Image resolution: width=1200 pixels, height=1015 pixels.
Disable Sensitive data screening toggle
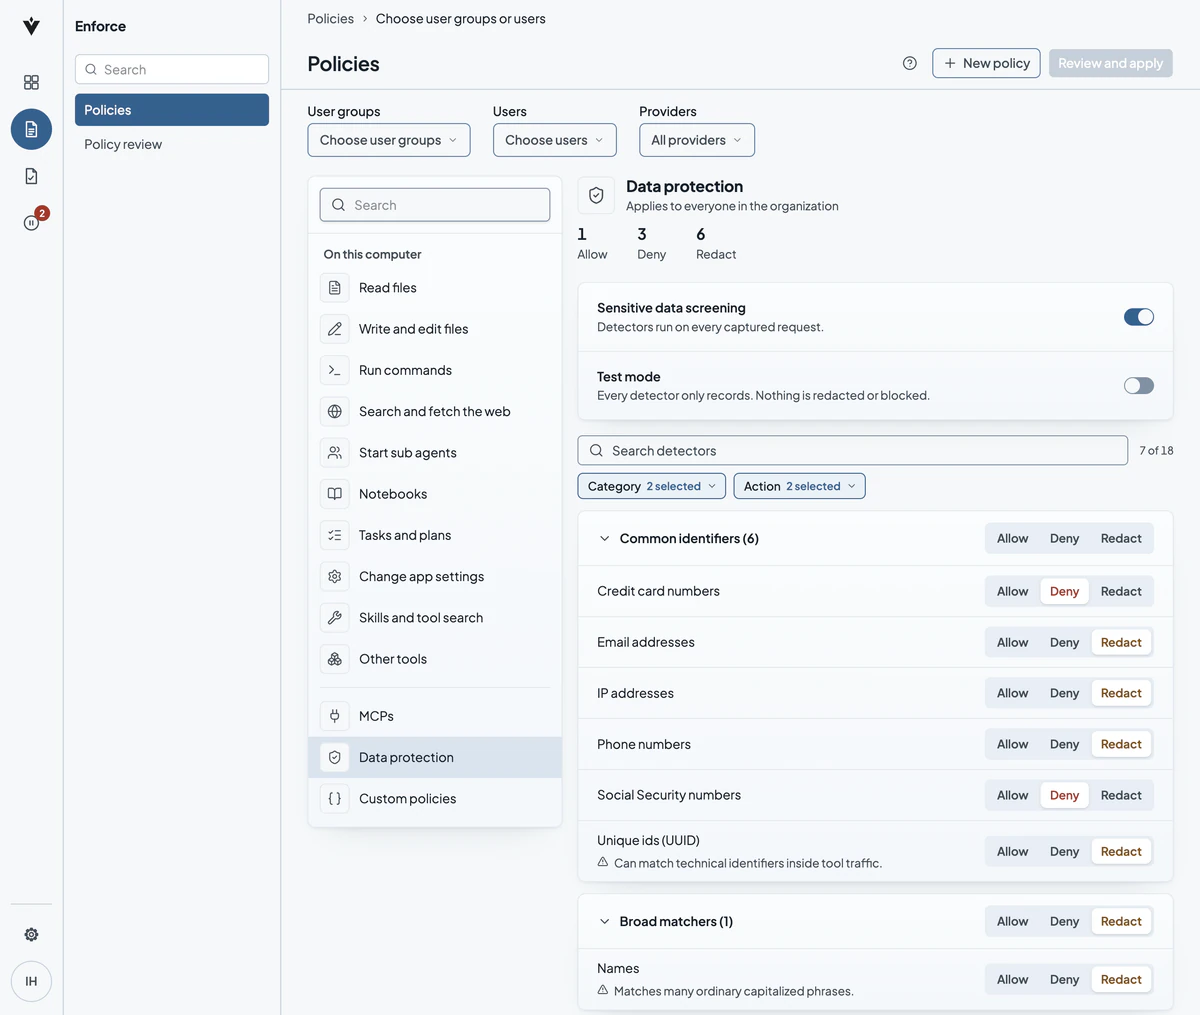point(1139,317)
